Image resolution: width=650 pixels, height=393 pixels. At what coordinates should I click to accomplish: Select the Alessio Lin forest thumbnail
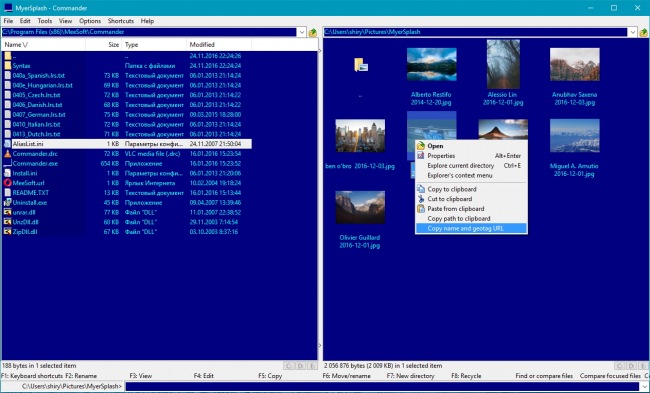pos(503,64)
